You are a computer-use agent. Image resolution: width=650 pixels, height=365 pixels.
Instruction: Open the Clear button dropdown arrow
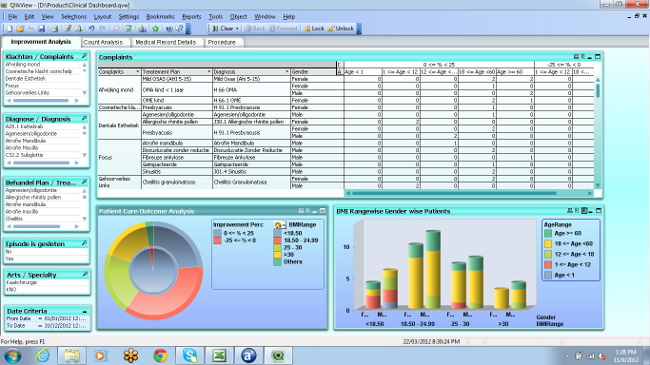point(237,29)
